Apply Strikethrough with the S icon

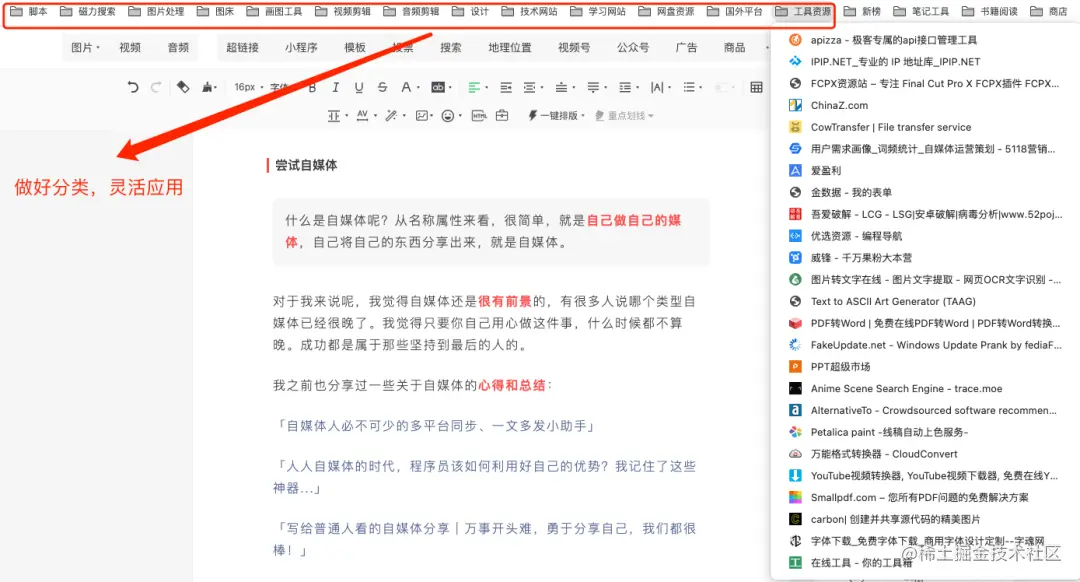click(x=381, y=88)
